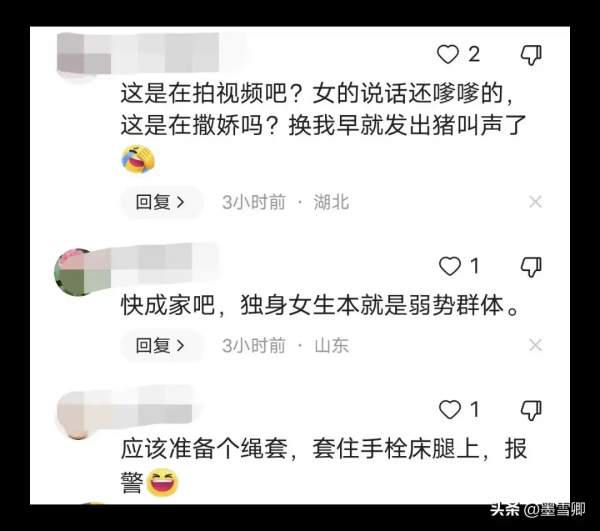This screenshot has height=531, width=600.
Task: Open reply box for Hubei comment
Action: pos(162,202)
